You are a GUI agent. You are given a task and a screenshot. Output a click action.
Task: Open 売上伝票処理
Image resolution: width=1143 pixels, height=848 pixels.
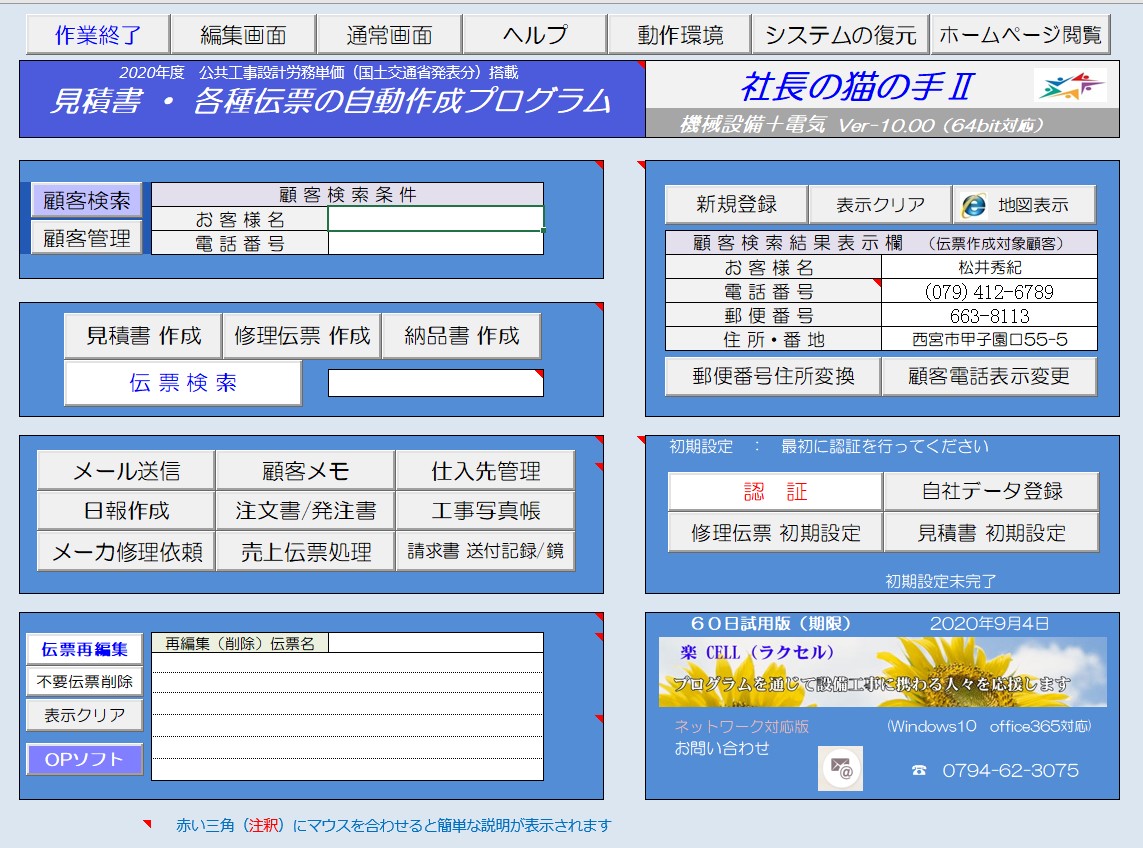pos(305,551)
